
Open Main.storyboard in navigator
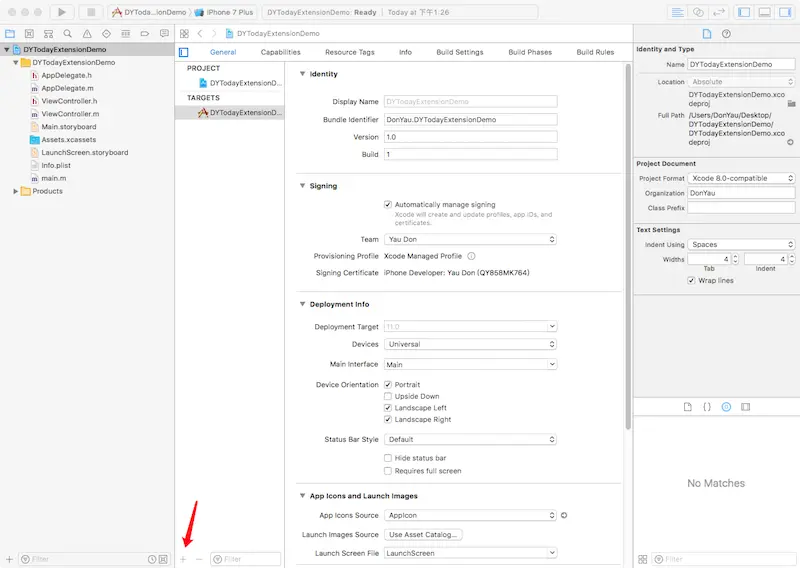click(68, 127)
